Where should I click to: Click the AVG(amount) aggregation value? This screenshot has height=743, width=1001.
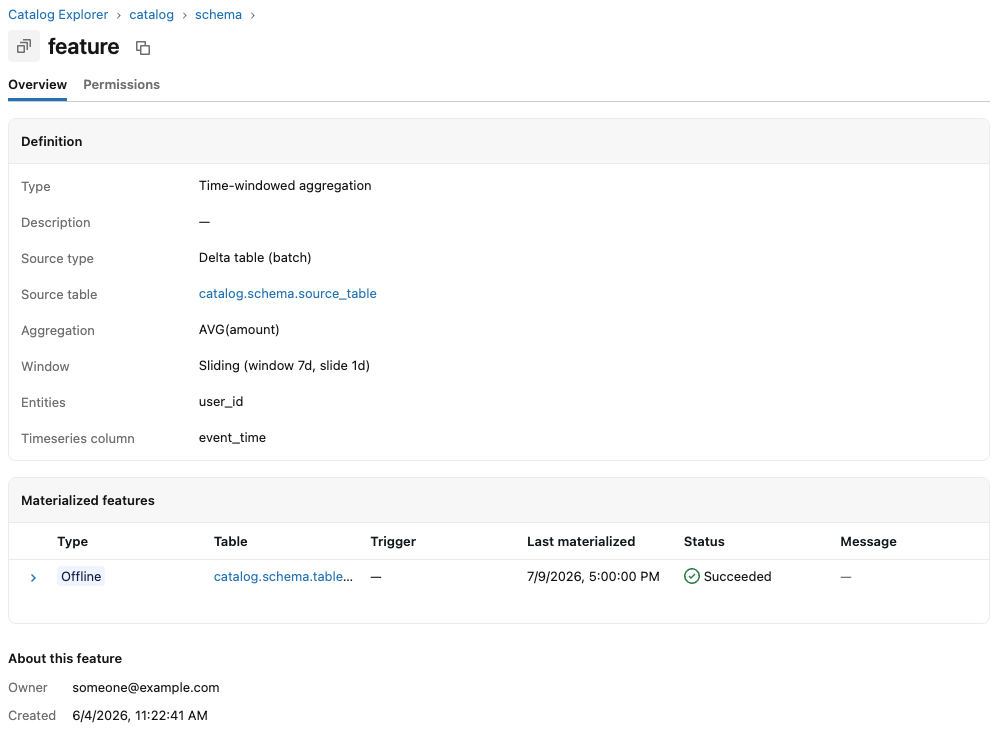click(x=239, y=330)
